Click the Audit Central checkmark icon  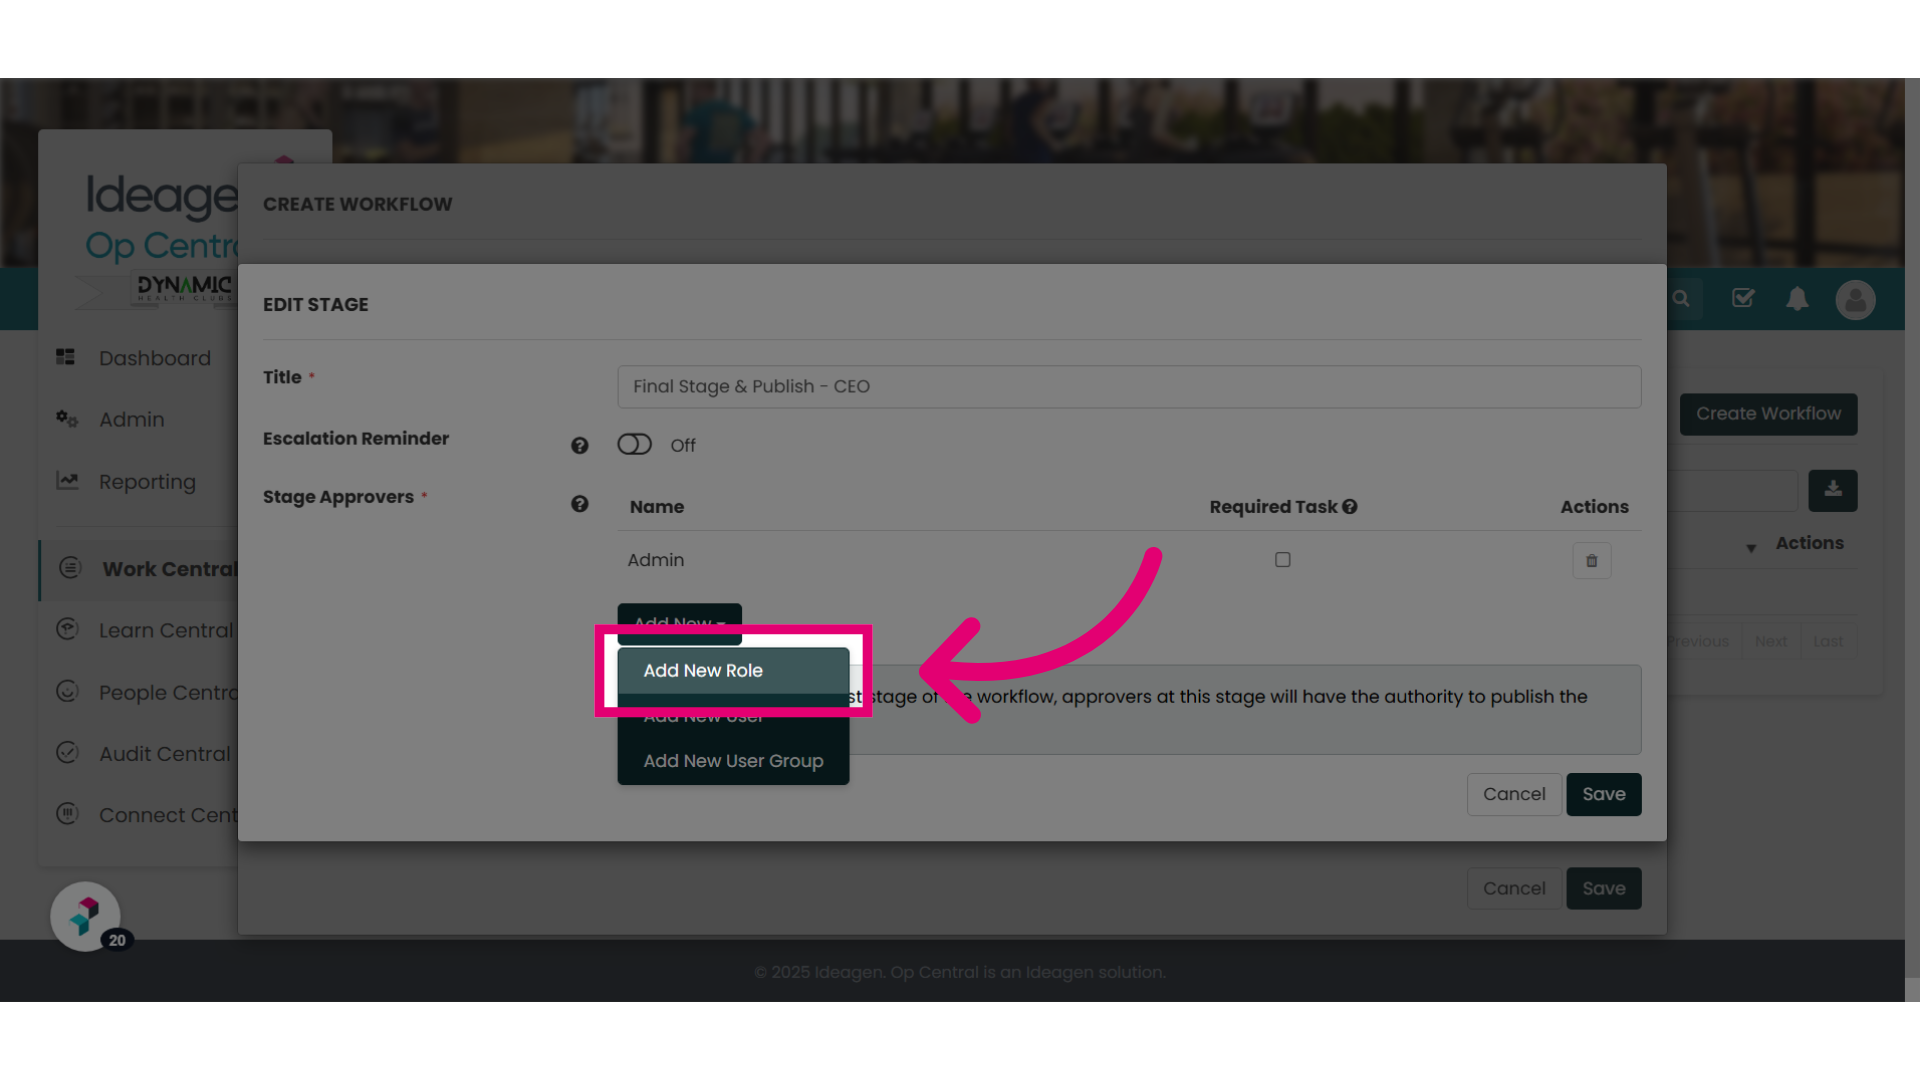click(x=67, y=752)
